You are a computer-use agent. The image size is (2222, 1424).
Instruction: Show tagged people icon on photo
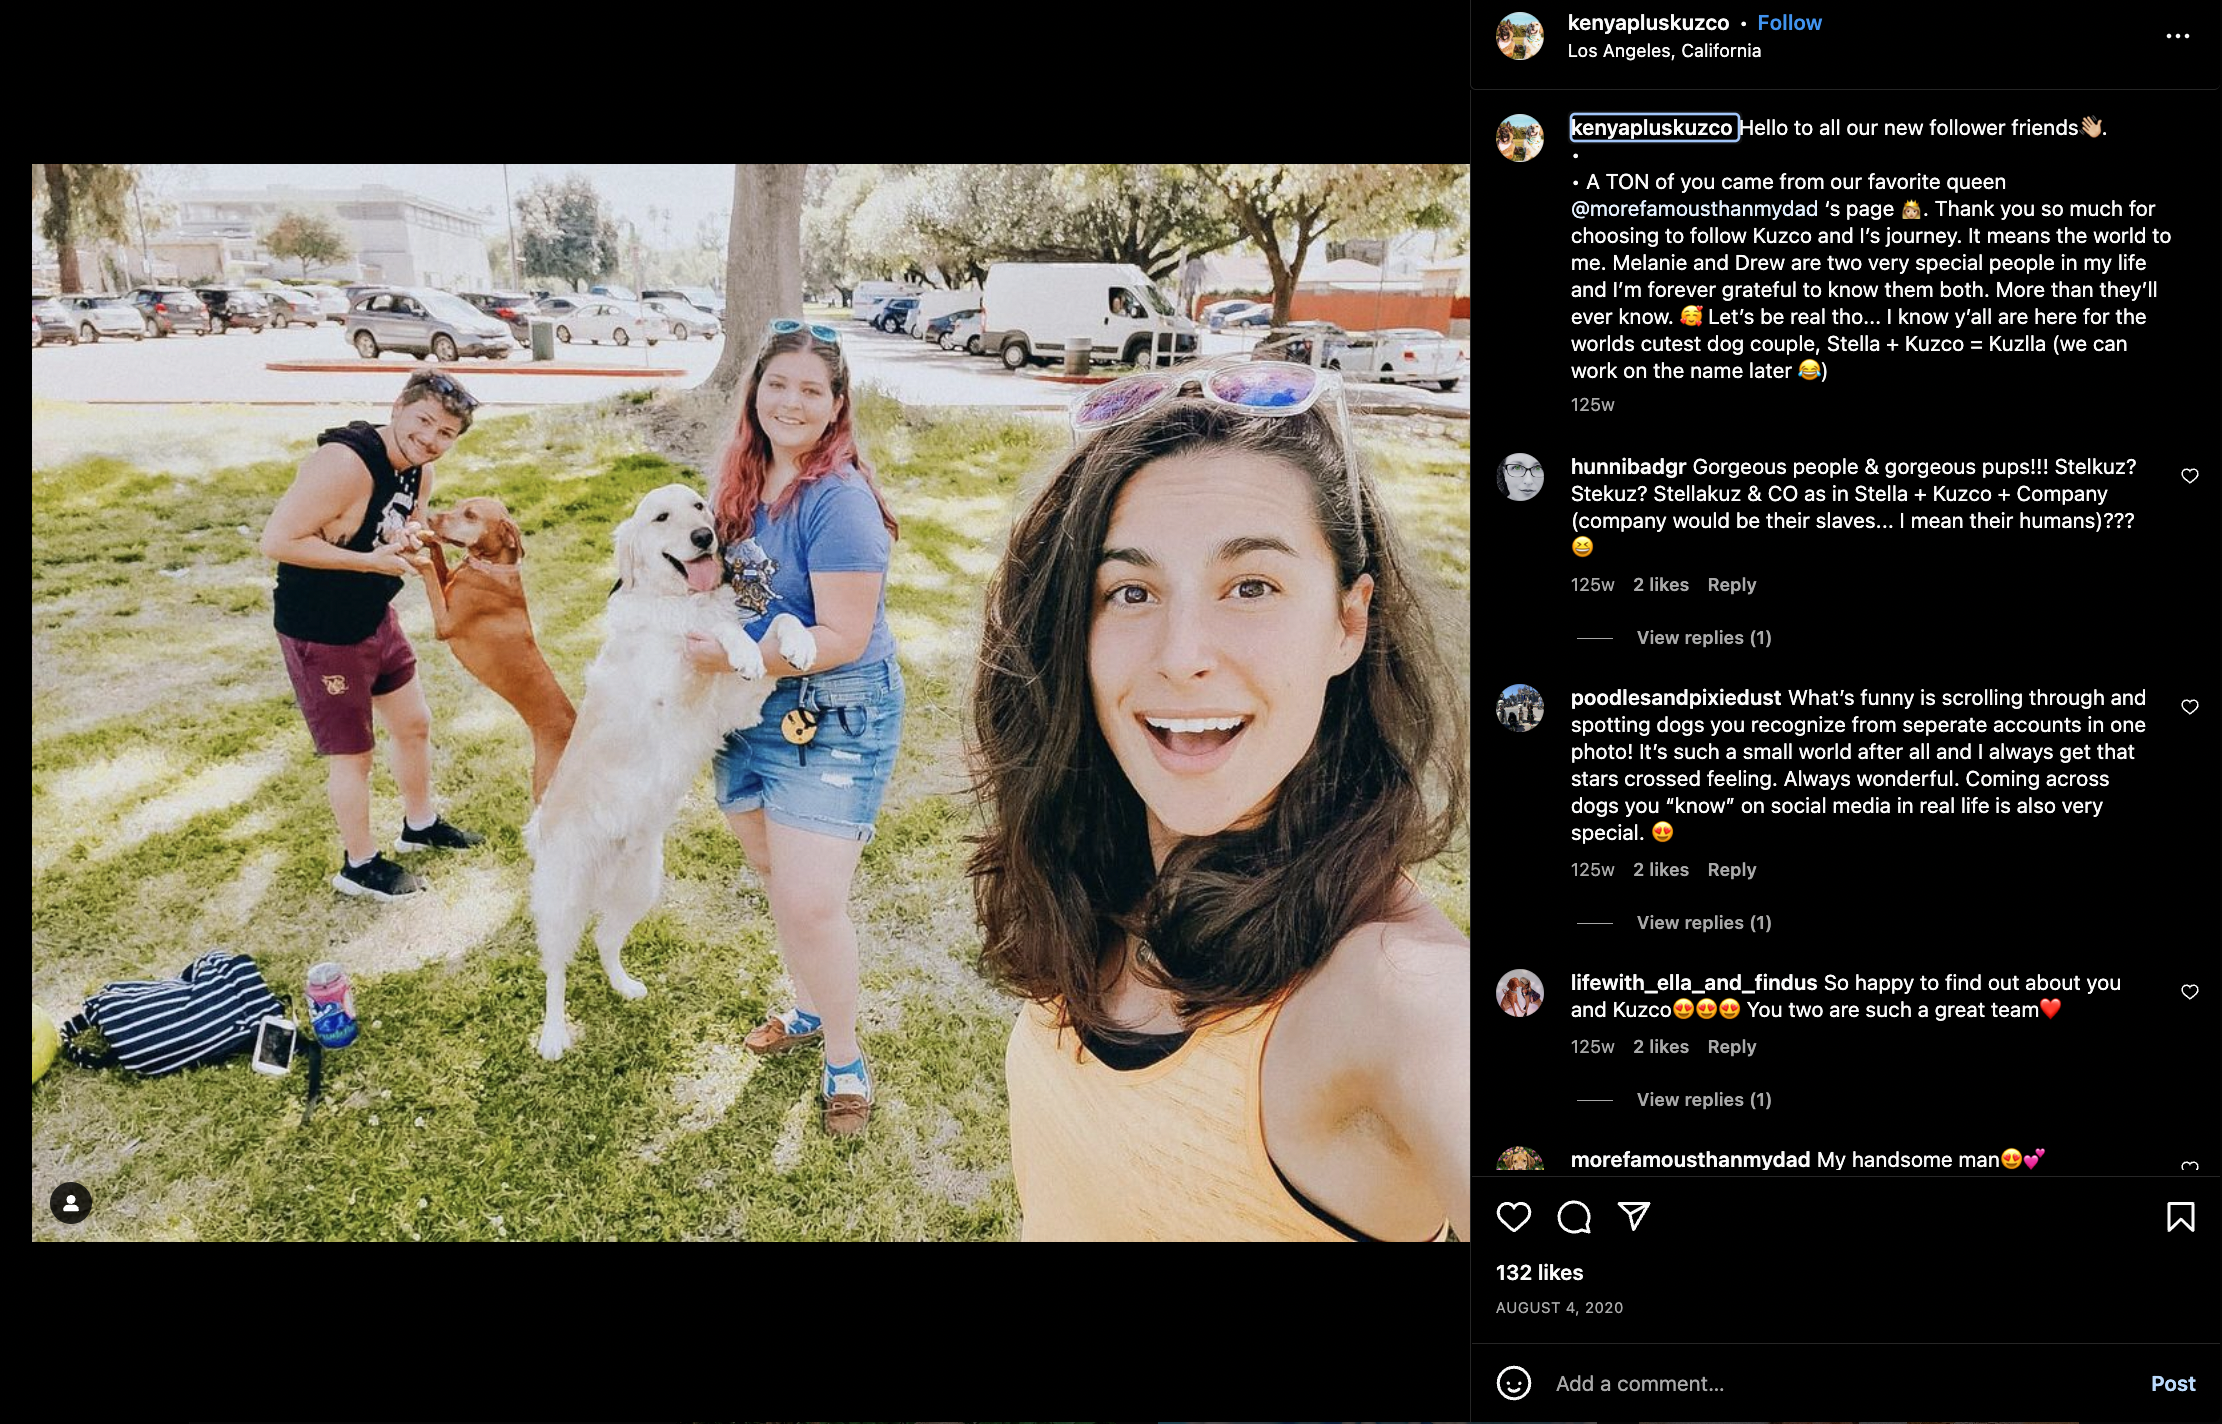coord(71,1203)
